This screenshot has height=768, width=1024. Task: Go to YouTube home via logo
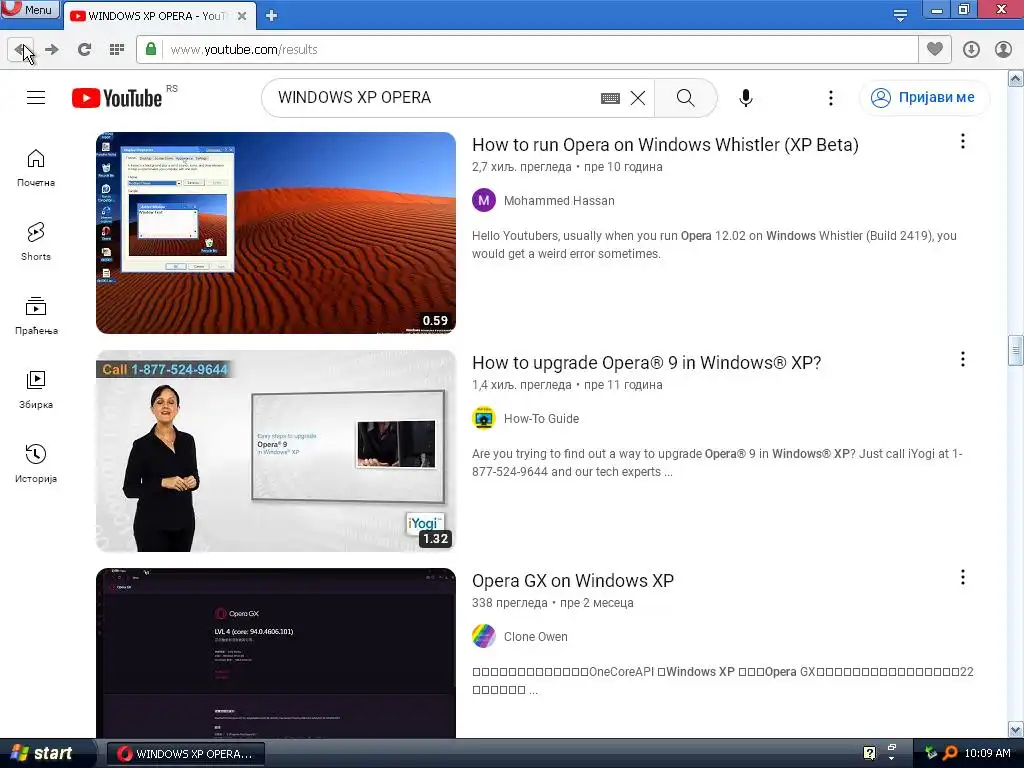118,98
